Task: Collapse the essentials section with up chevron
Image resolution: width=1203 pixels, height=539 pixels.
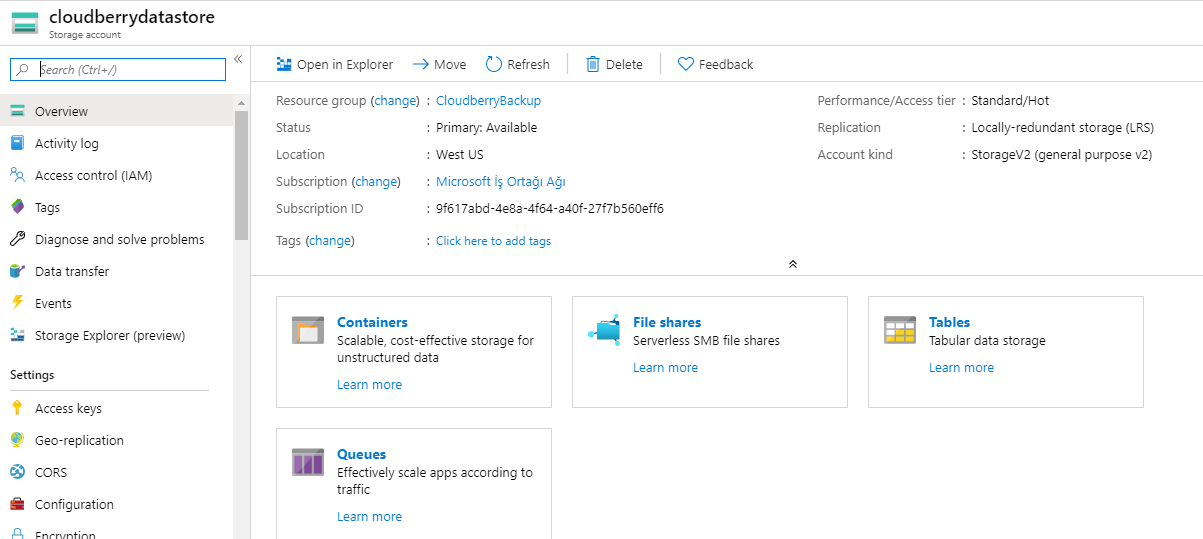Action: 792,264
